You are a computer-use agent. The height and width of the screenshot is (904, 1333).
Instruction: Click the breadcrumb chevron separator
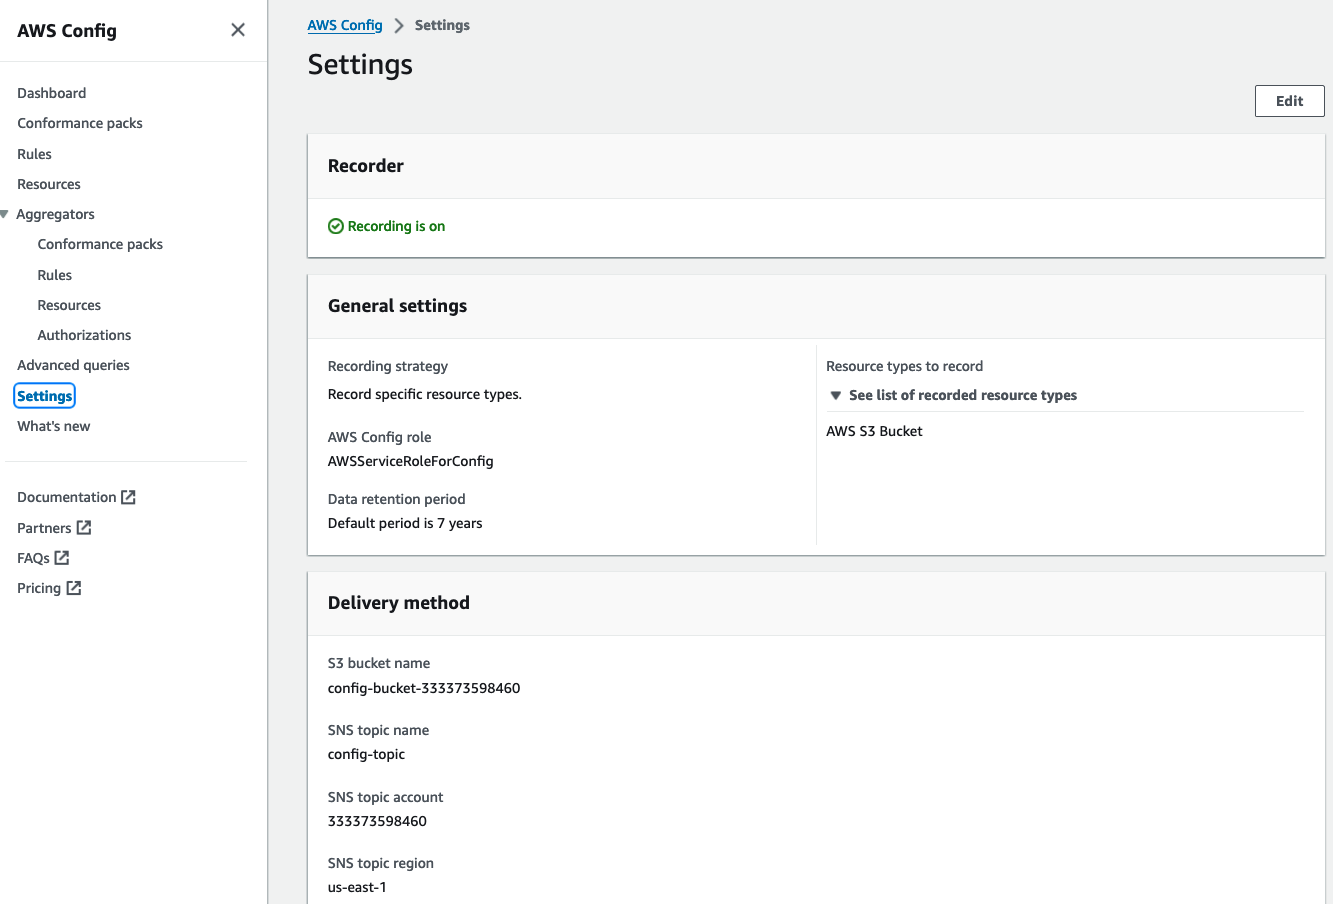[x=399, y=26]
